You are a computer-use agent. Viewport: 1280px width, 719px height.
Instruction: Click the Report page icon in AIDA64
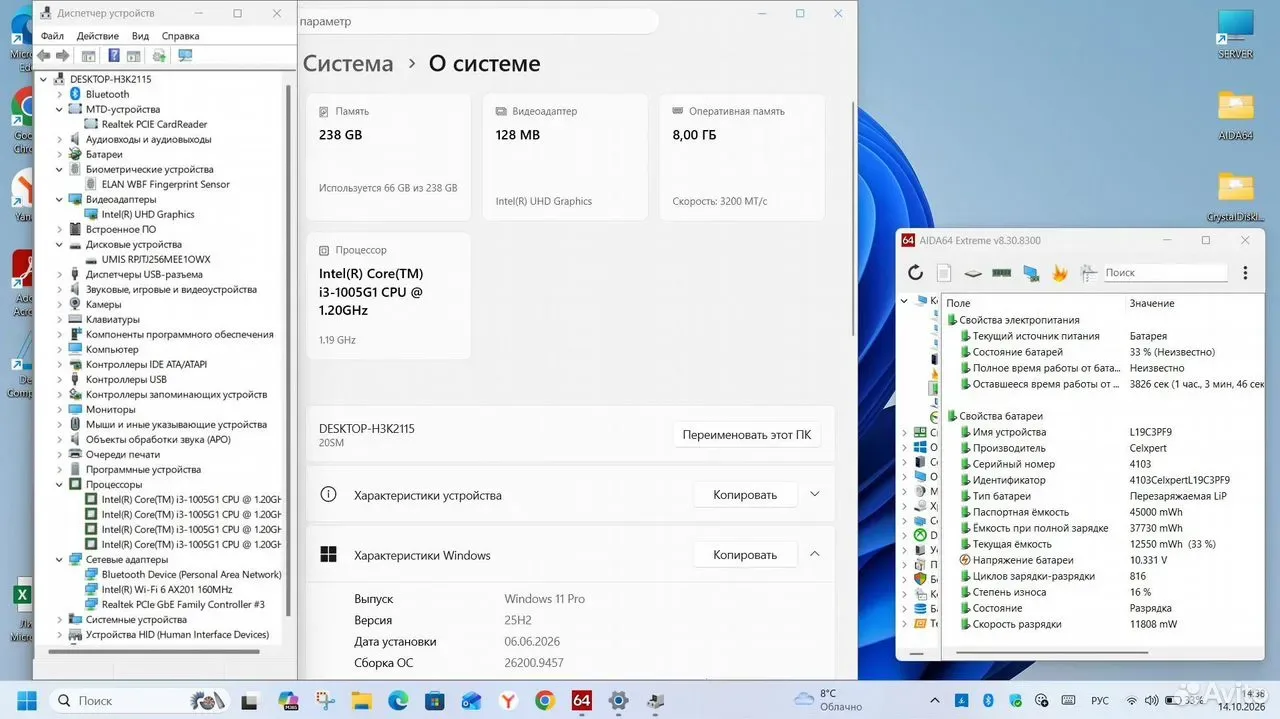(x=944, y=272)
